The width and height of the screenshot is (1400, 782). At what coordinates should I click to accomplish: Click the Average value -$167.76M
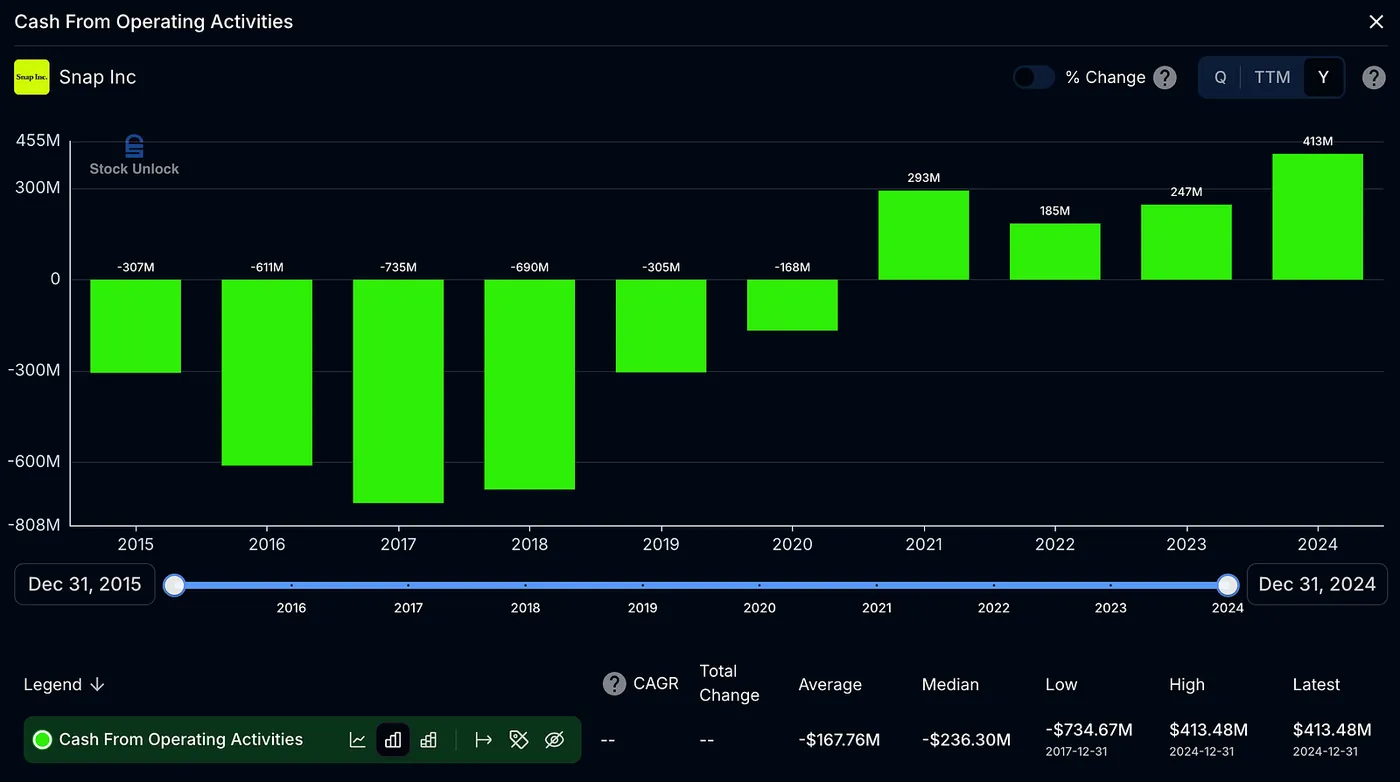839,740
